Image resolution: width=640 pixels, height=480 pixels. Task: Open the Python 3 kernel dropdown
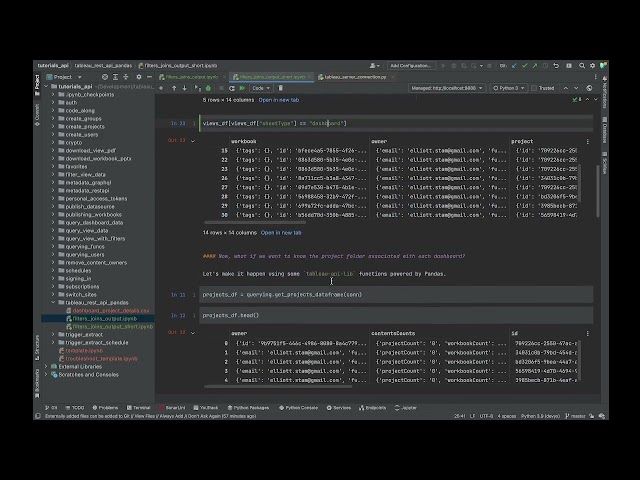click(x=509, y=88)
